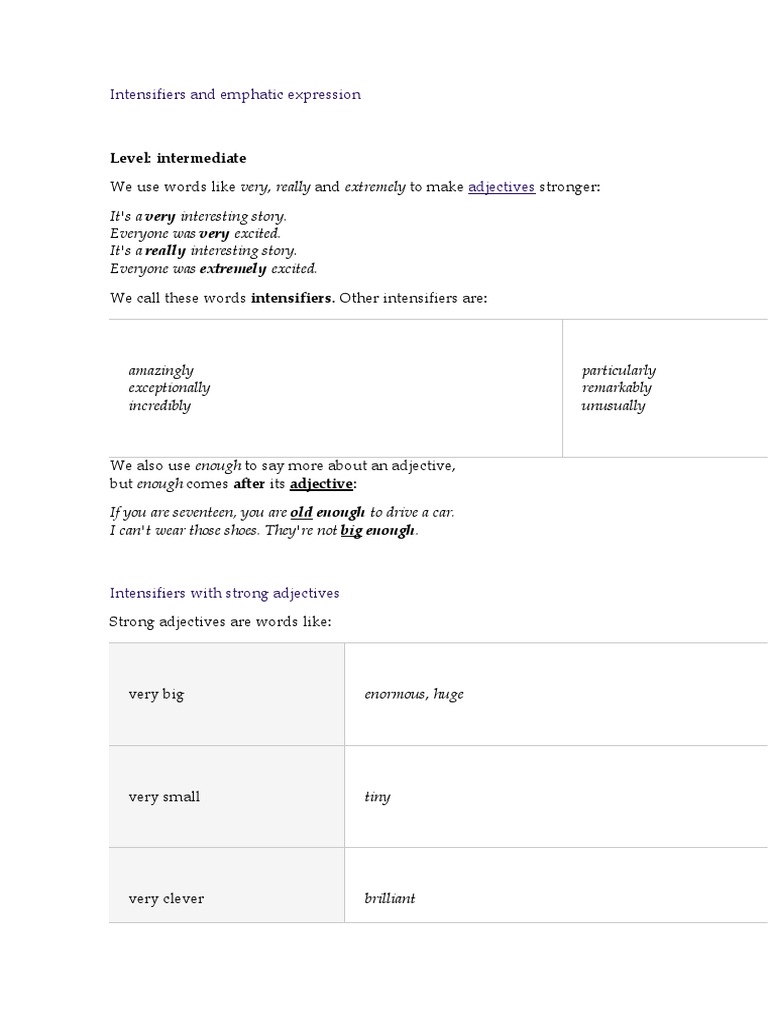Click the word "brilliant" in the table
This screenshot has width=768, height=1024.
coord(390,898)
